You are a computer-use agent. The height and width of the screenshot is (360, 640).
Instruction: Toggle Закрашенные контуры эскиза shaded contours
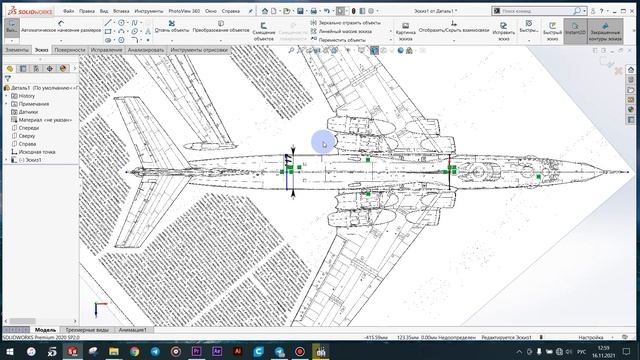[x=605, y=31]
